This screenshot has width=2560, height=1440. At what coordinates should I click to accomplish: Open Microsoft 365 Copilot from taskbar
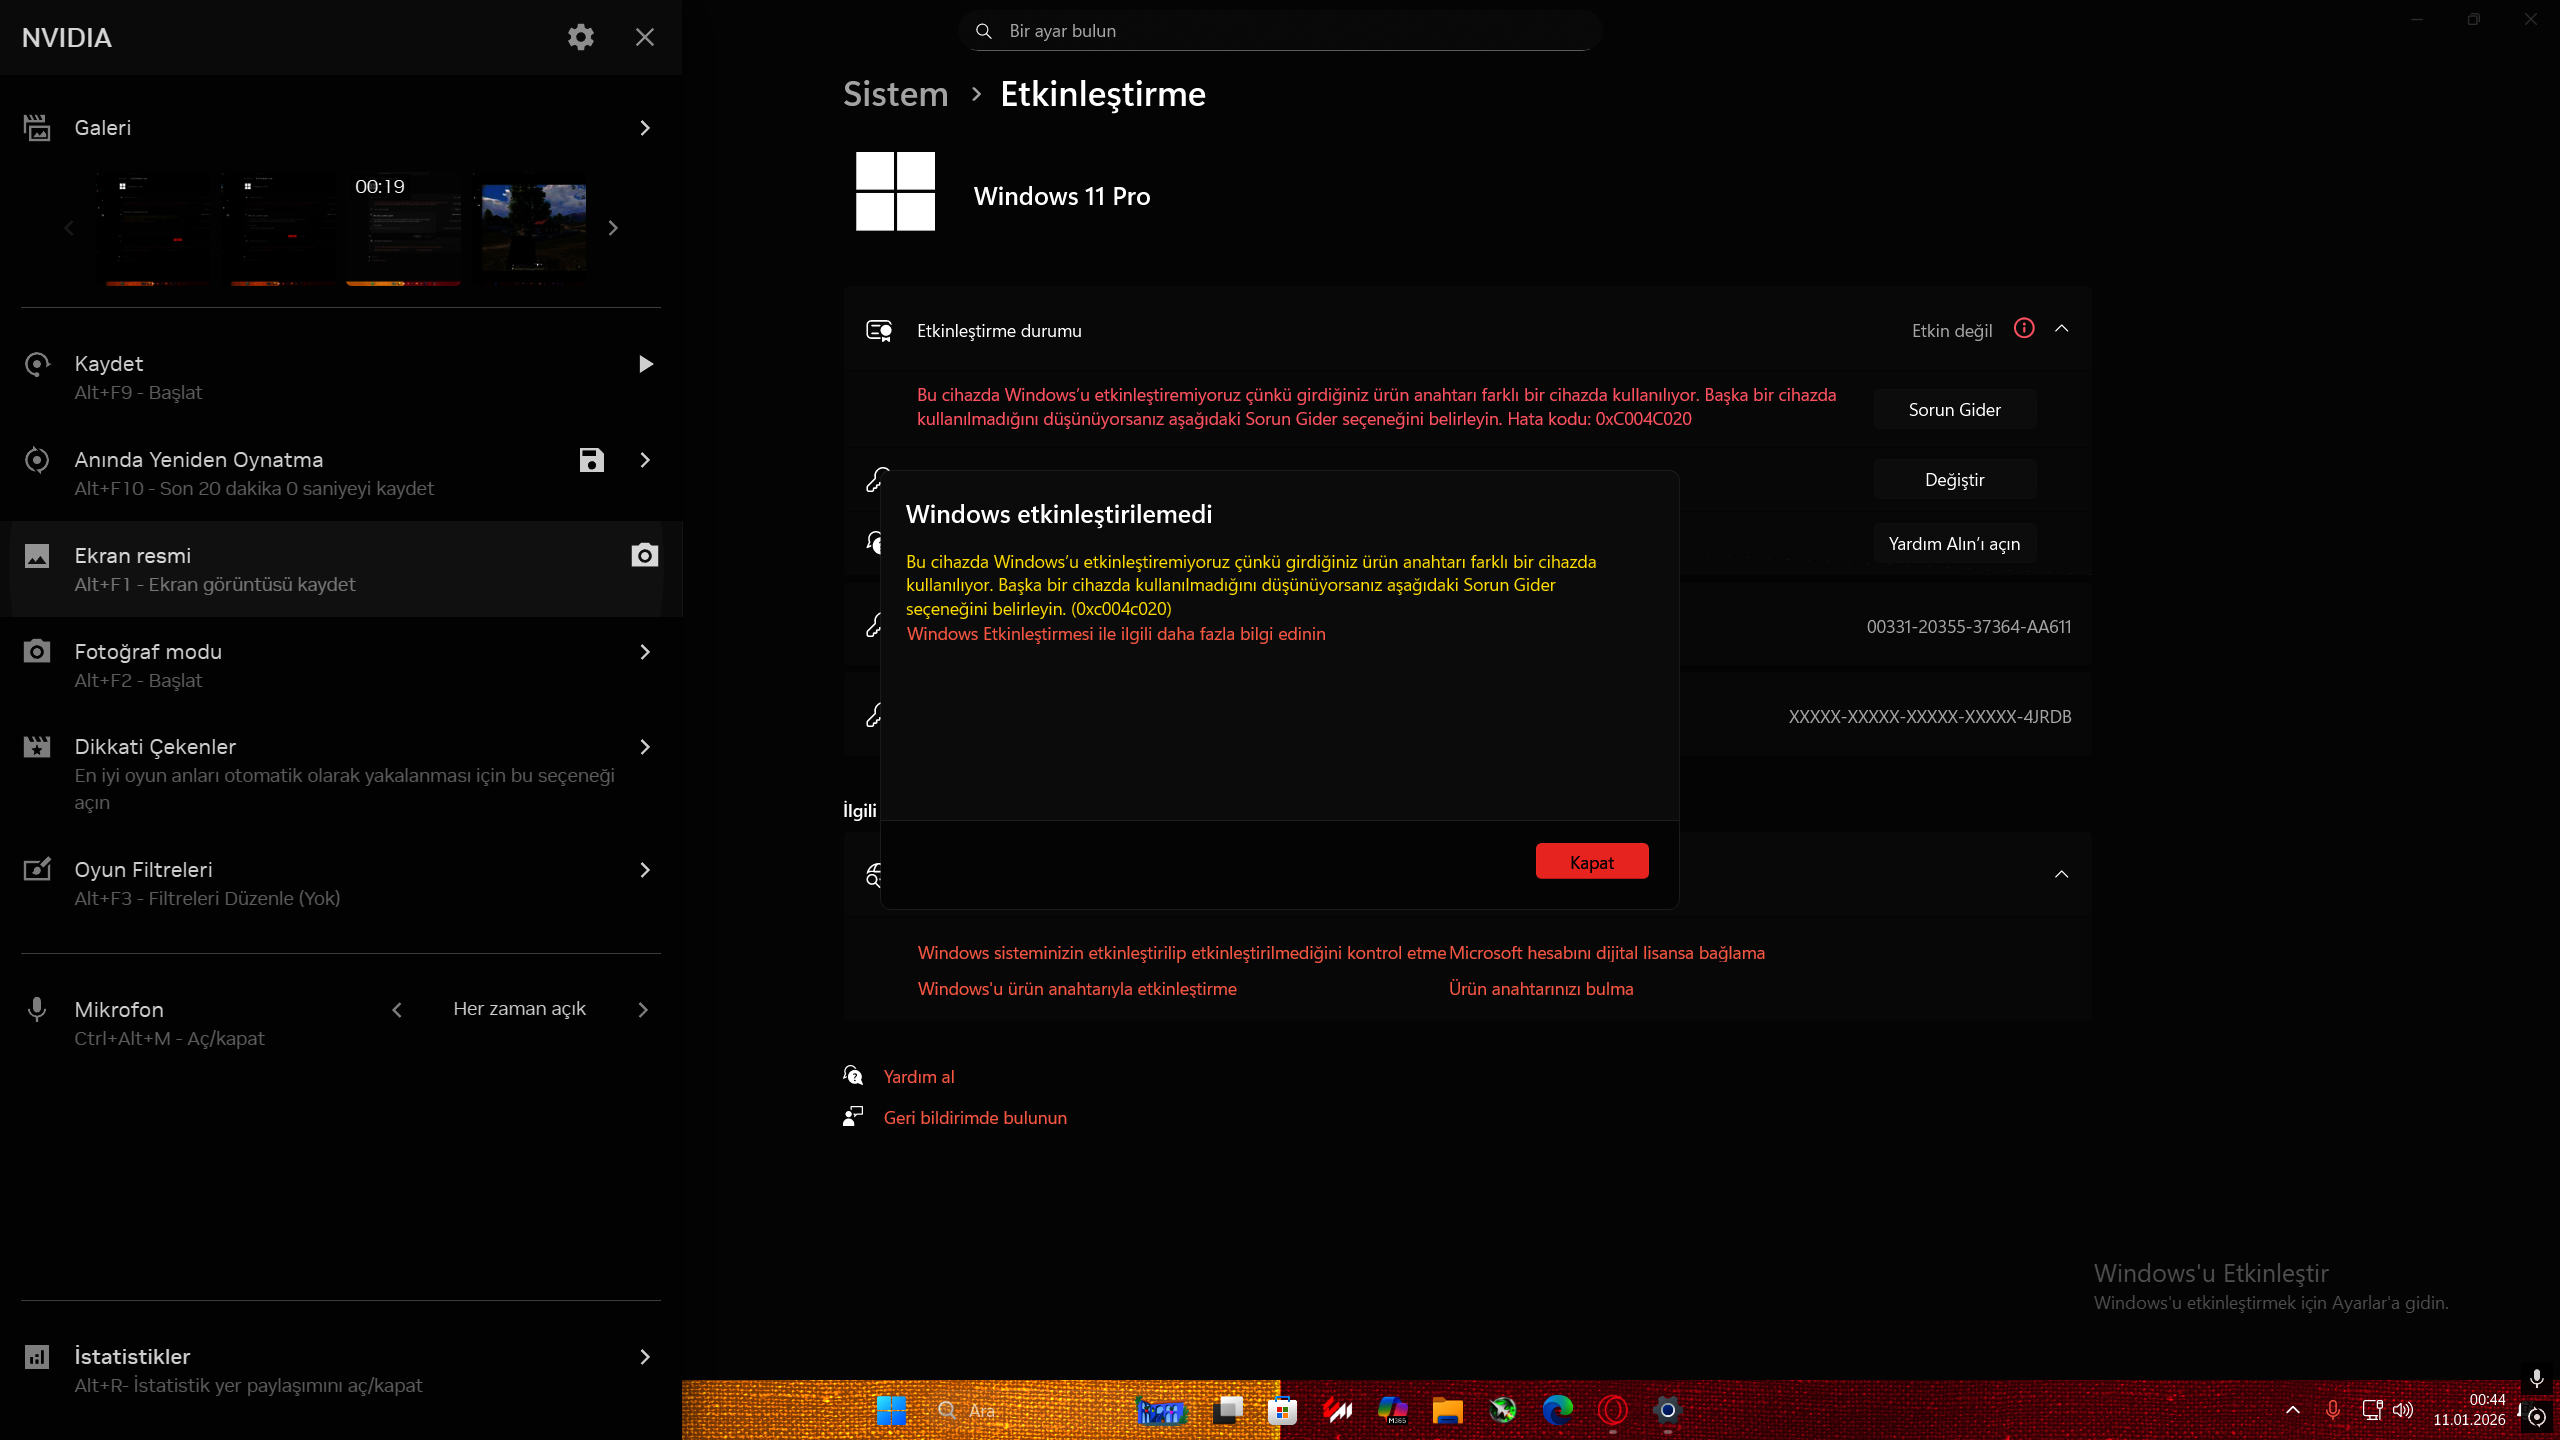pos(1392,1410)
